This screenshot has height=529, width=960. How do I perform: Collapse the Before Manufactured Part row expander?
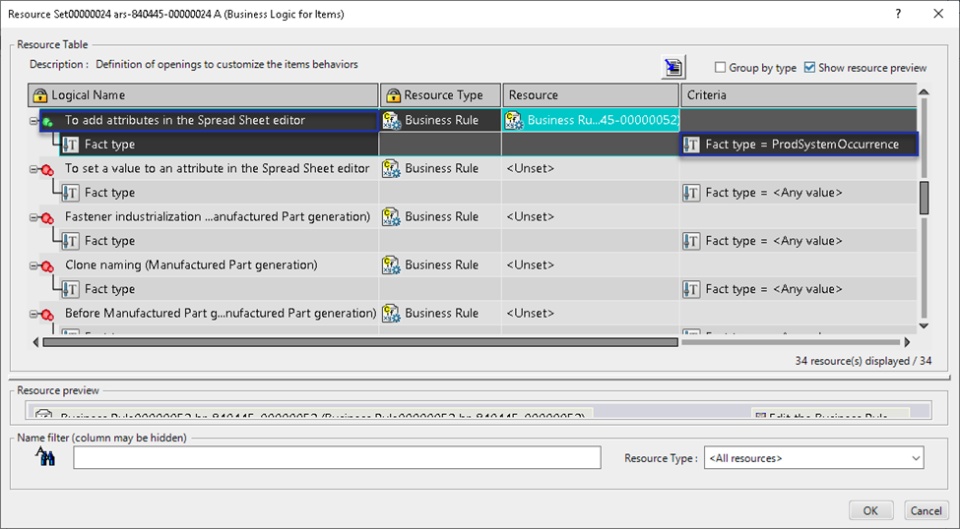34,315
